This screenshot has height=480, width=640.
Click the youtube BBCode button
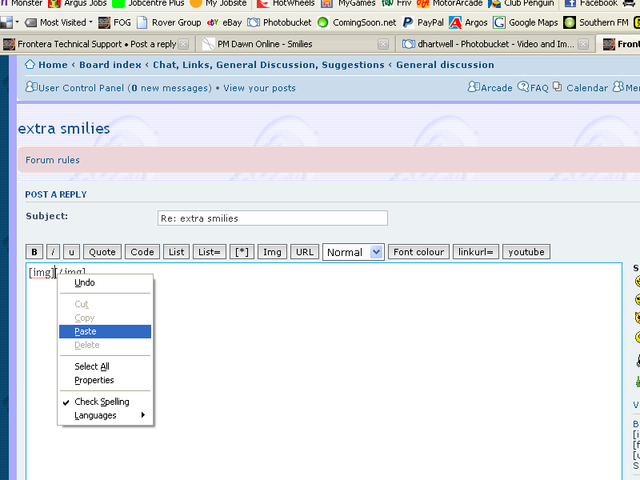(x=526, y=252)
